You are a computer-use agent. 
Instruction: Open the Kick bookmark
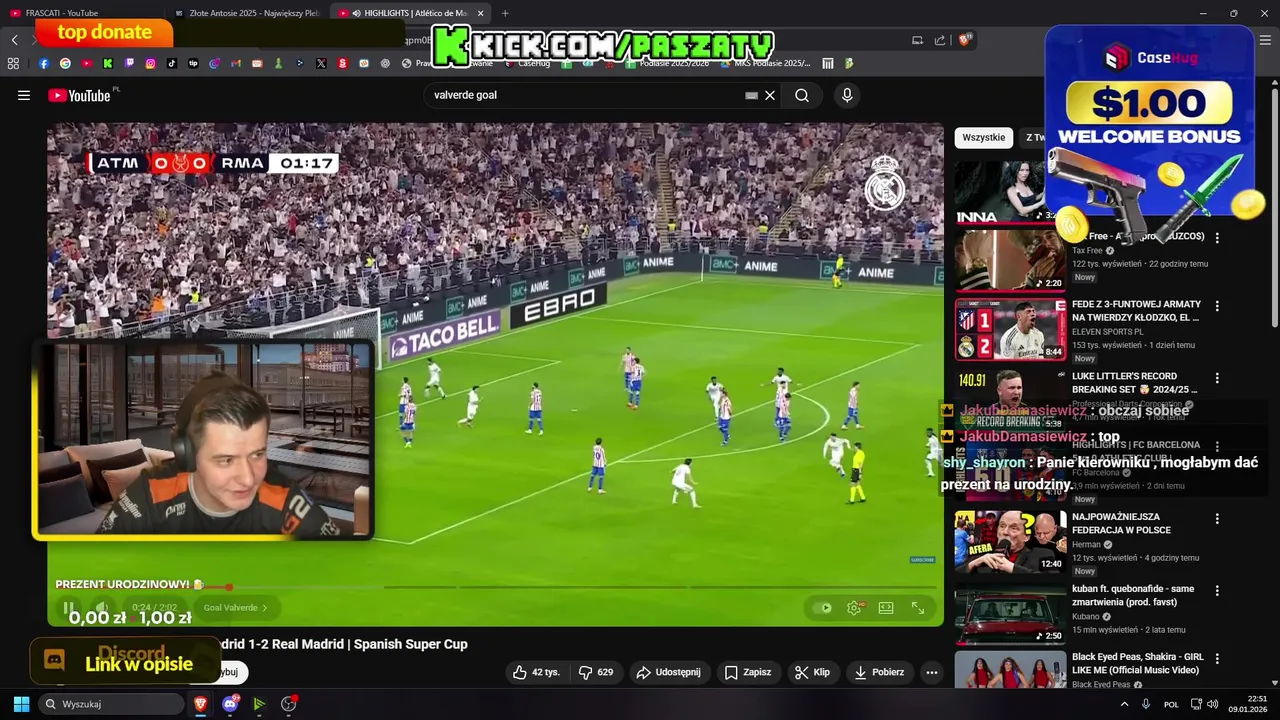(108, 63)
